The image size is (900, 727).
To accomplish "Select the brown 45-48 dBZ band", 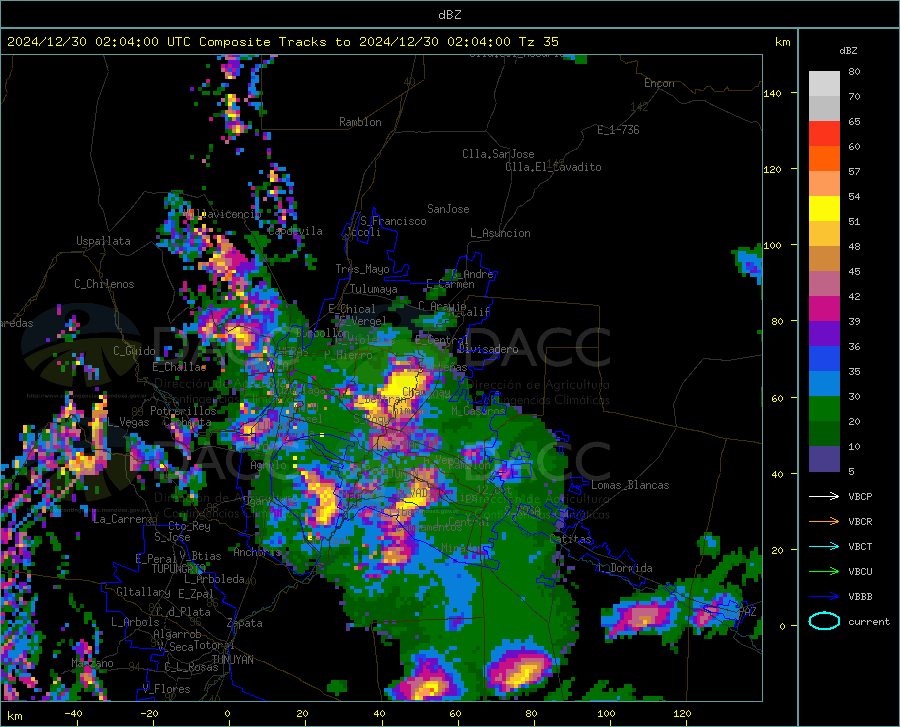I will 824,259.
